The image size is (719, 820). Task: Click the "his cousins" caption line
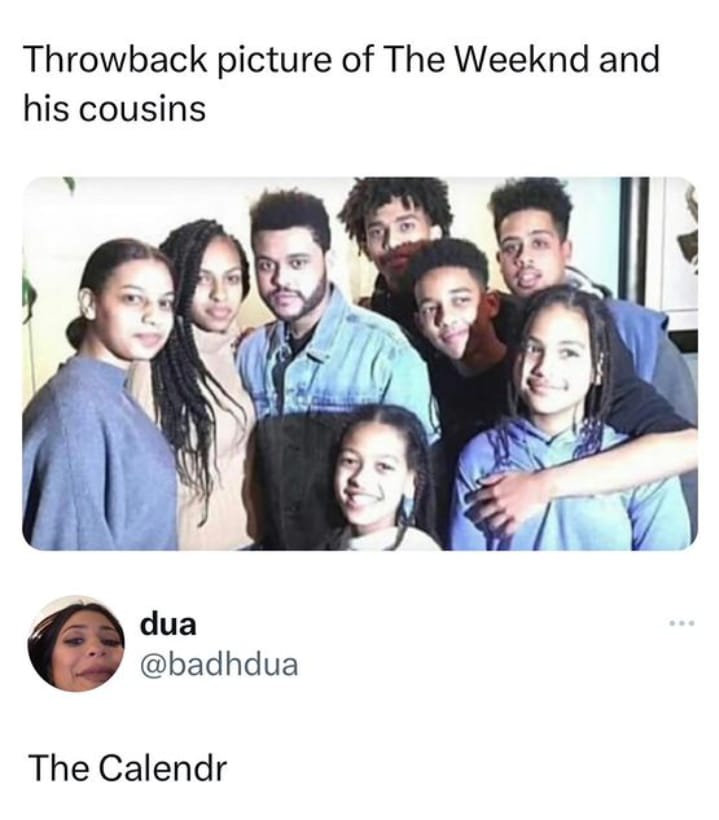point(115,110)
